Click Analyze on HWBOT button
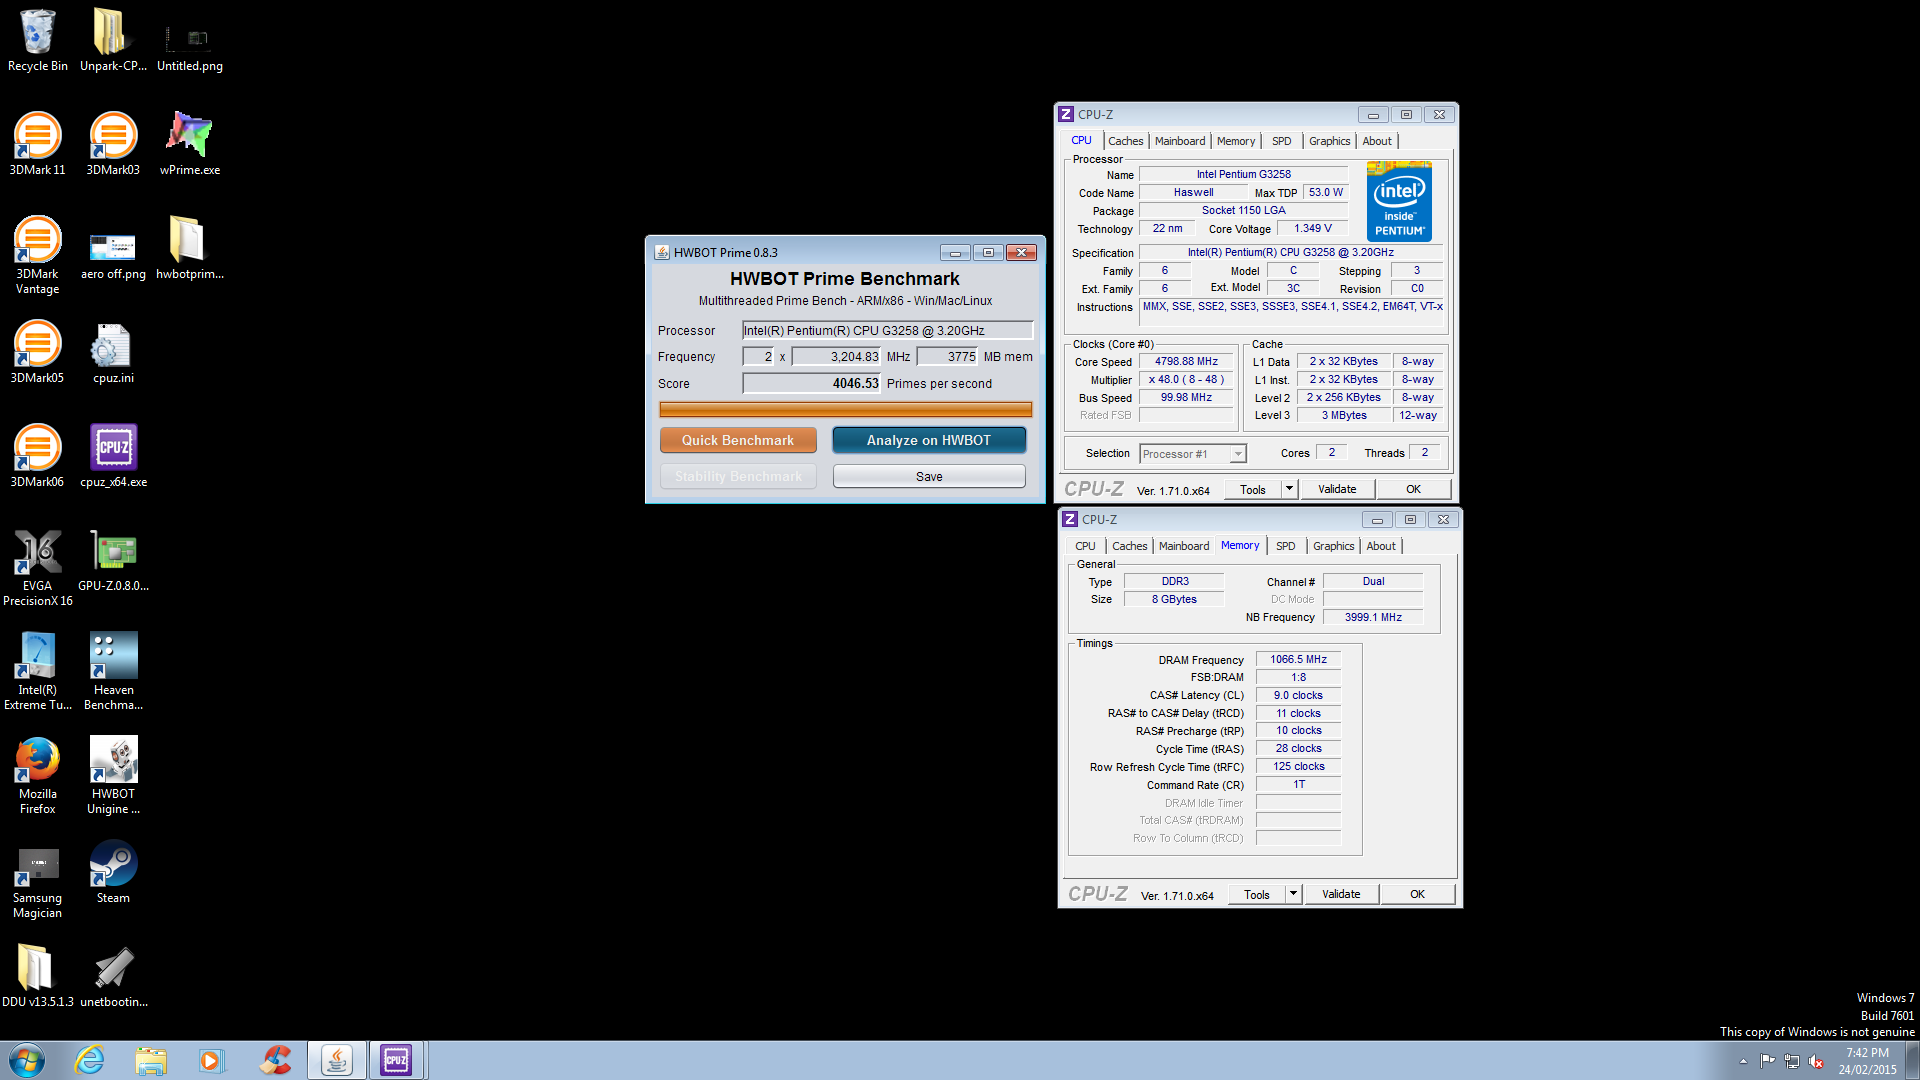Viewport: 1920px width, 1080px height. tap(929, 440)
